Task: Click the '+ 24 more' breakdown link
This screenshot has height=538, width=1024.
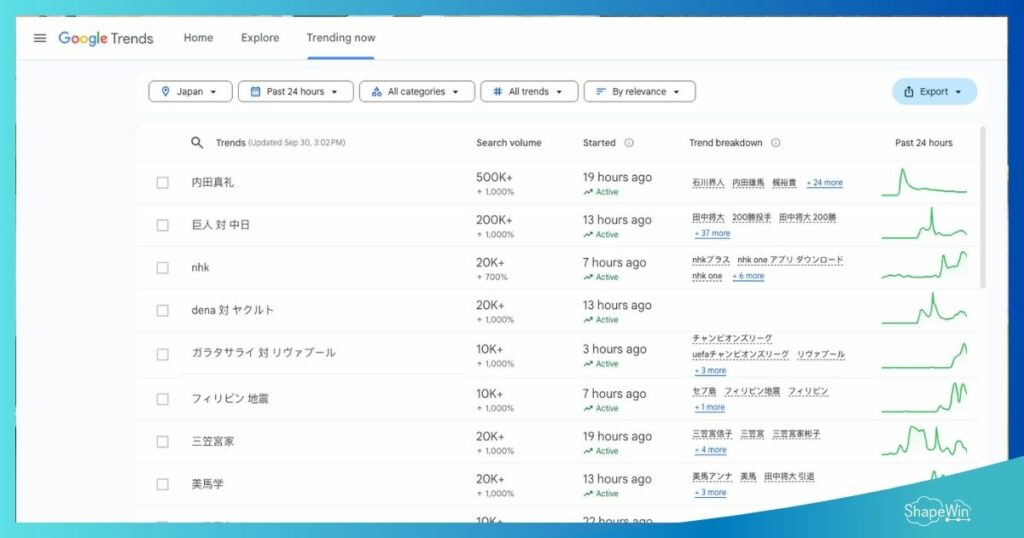Action: [825, 183]
